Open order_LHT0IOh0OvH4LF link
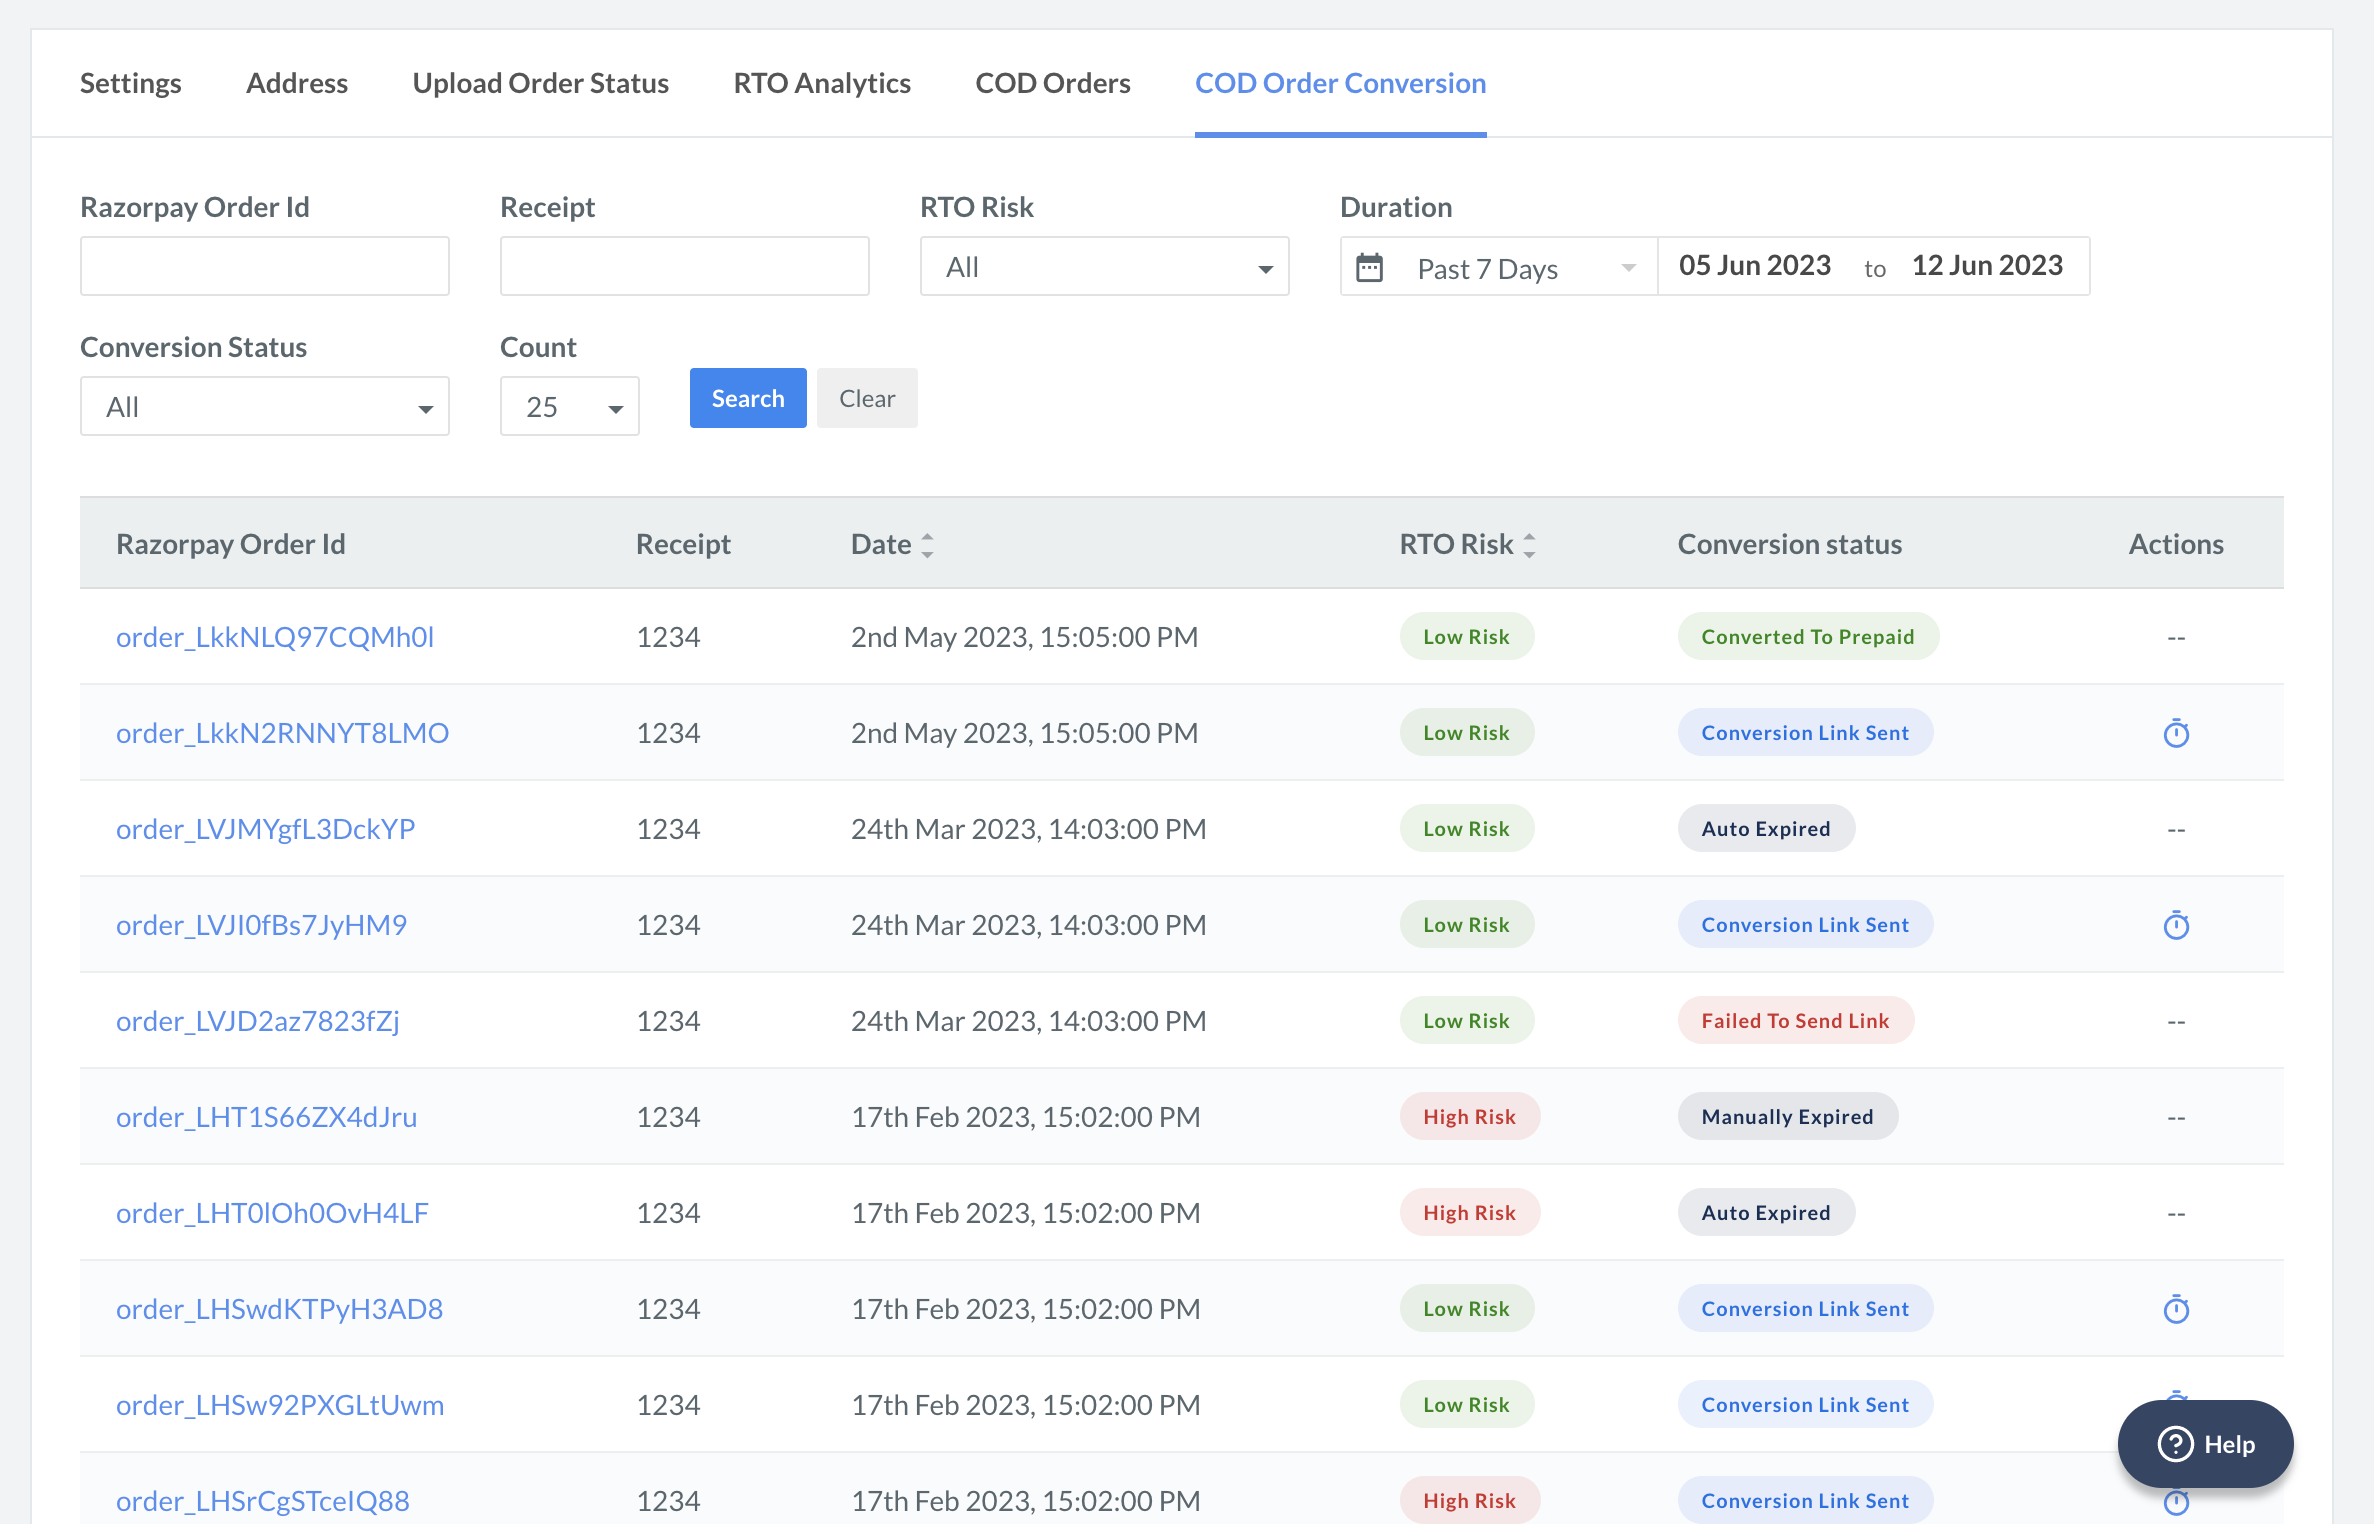The image size is (2374, 1524). click(x=273, y=1213)
